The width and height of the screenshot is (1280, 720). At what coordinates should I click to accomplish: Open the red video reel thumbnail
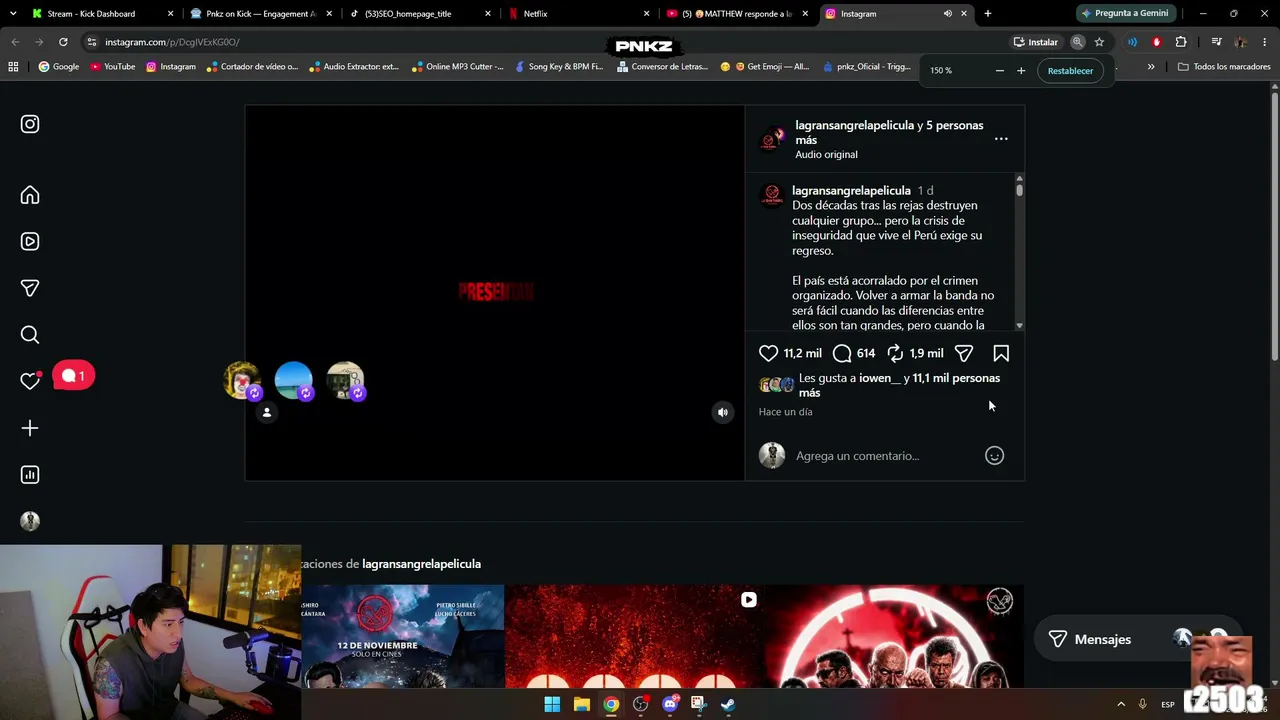635,637
